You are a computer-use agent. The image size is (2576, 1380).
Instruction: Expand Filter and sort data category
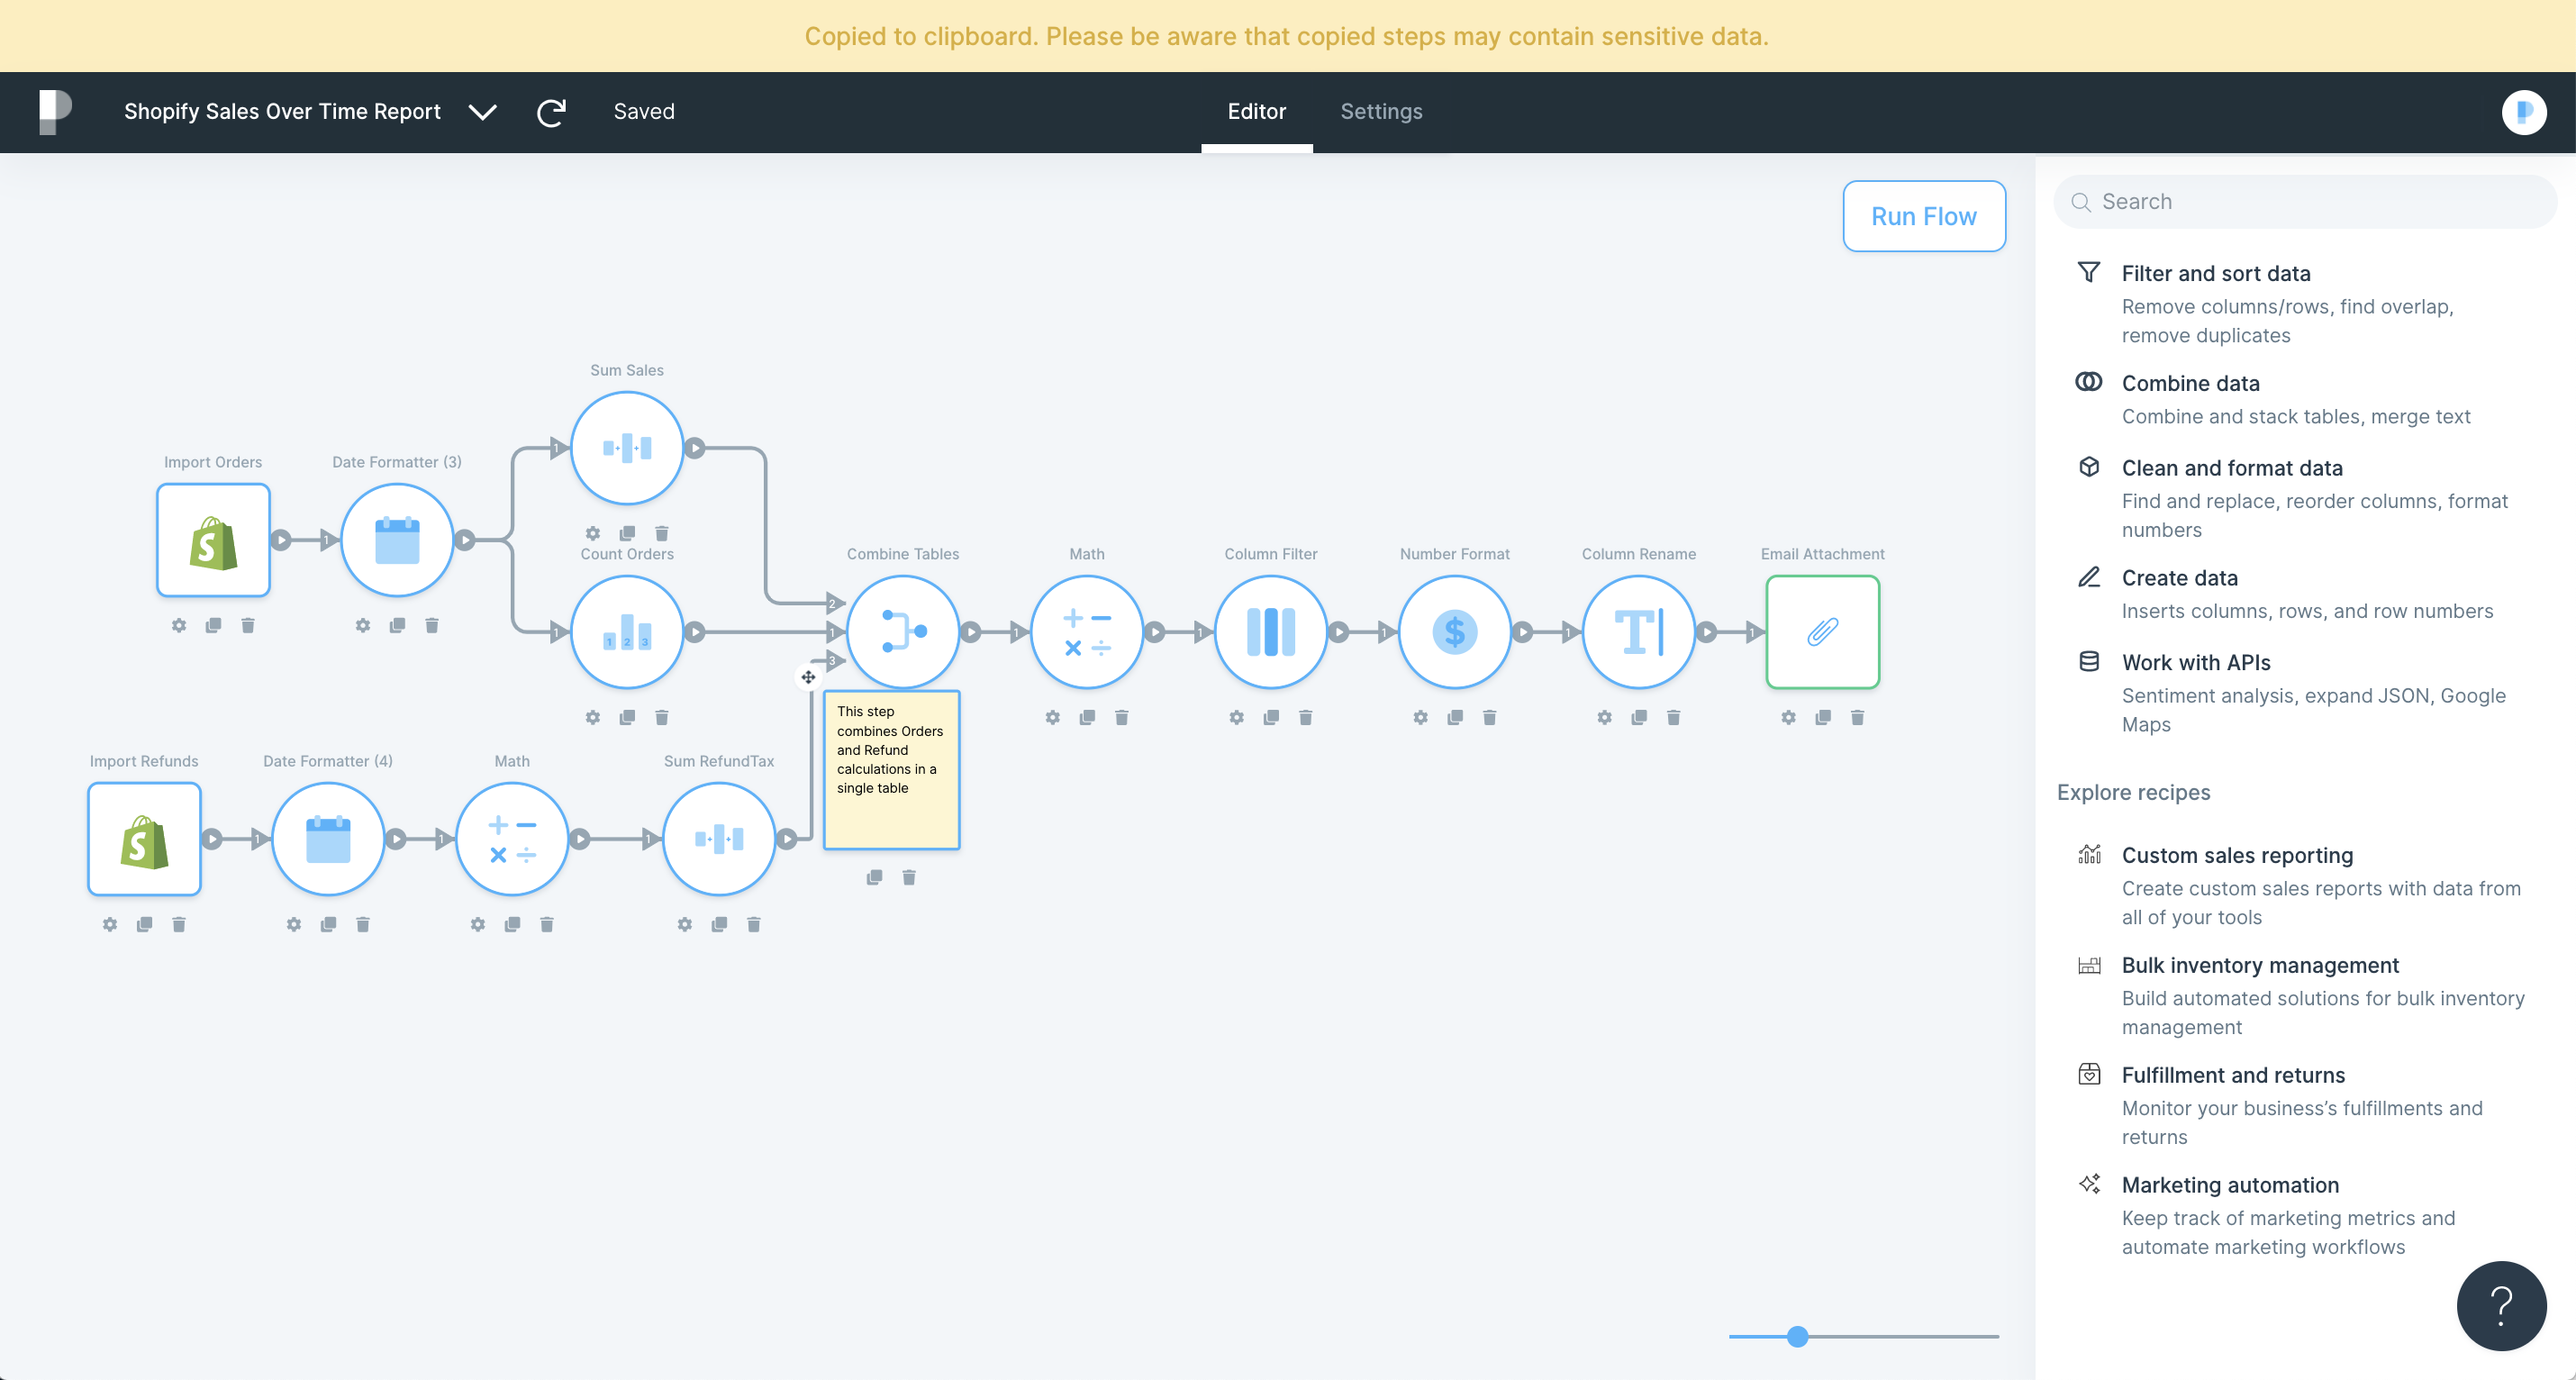(2300, 303)
